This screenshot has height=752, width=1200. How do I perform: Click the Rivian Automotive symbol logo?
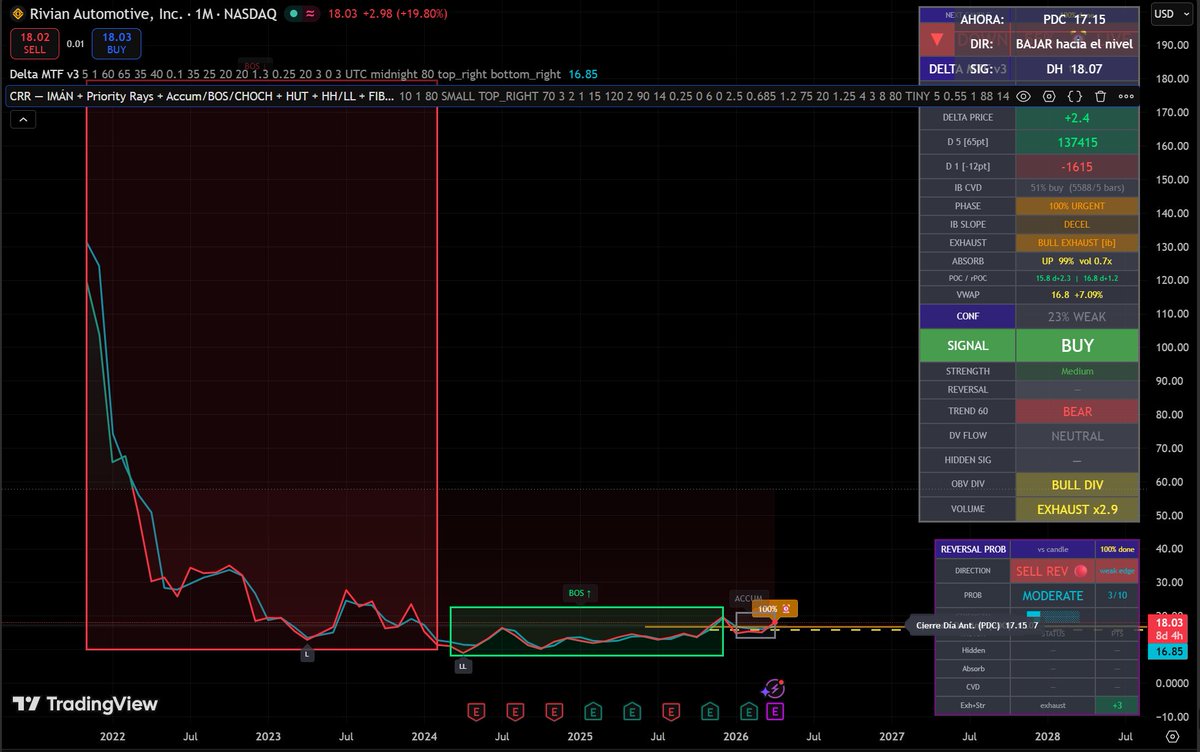[x=16, y=14]
